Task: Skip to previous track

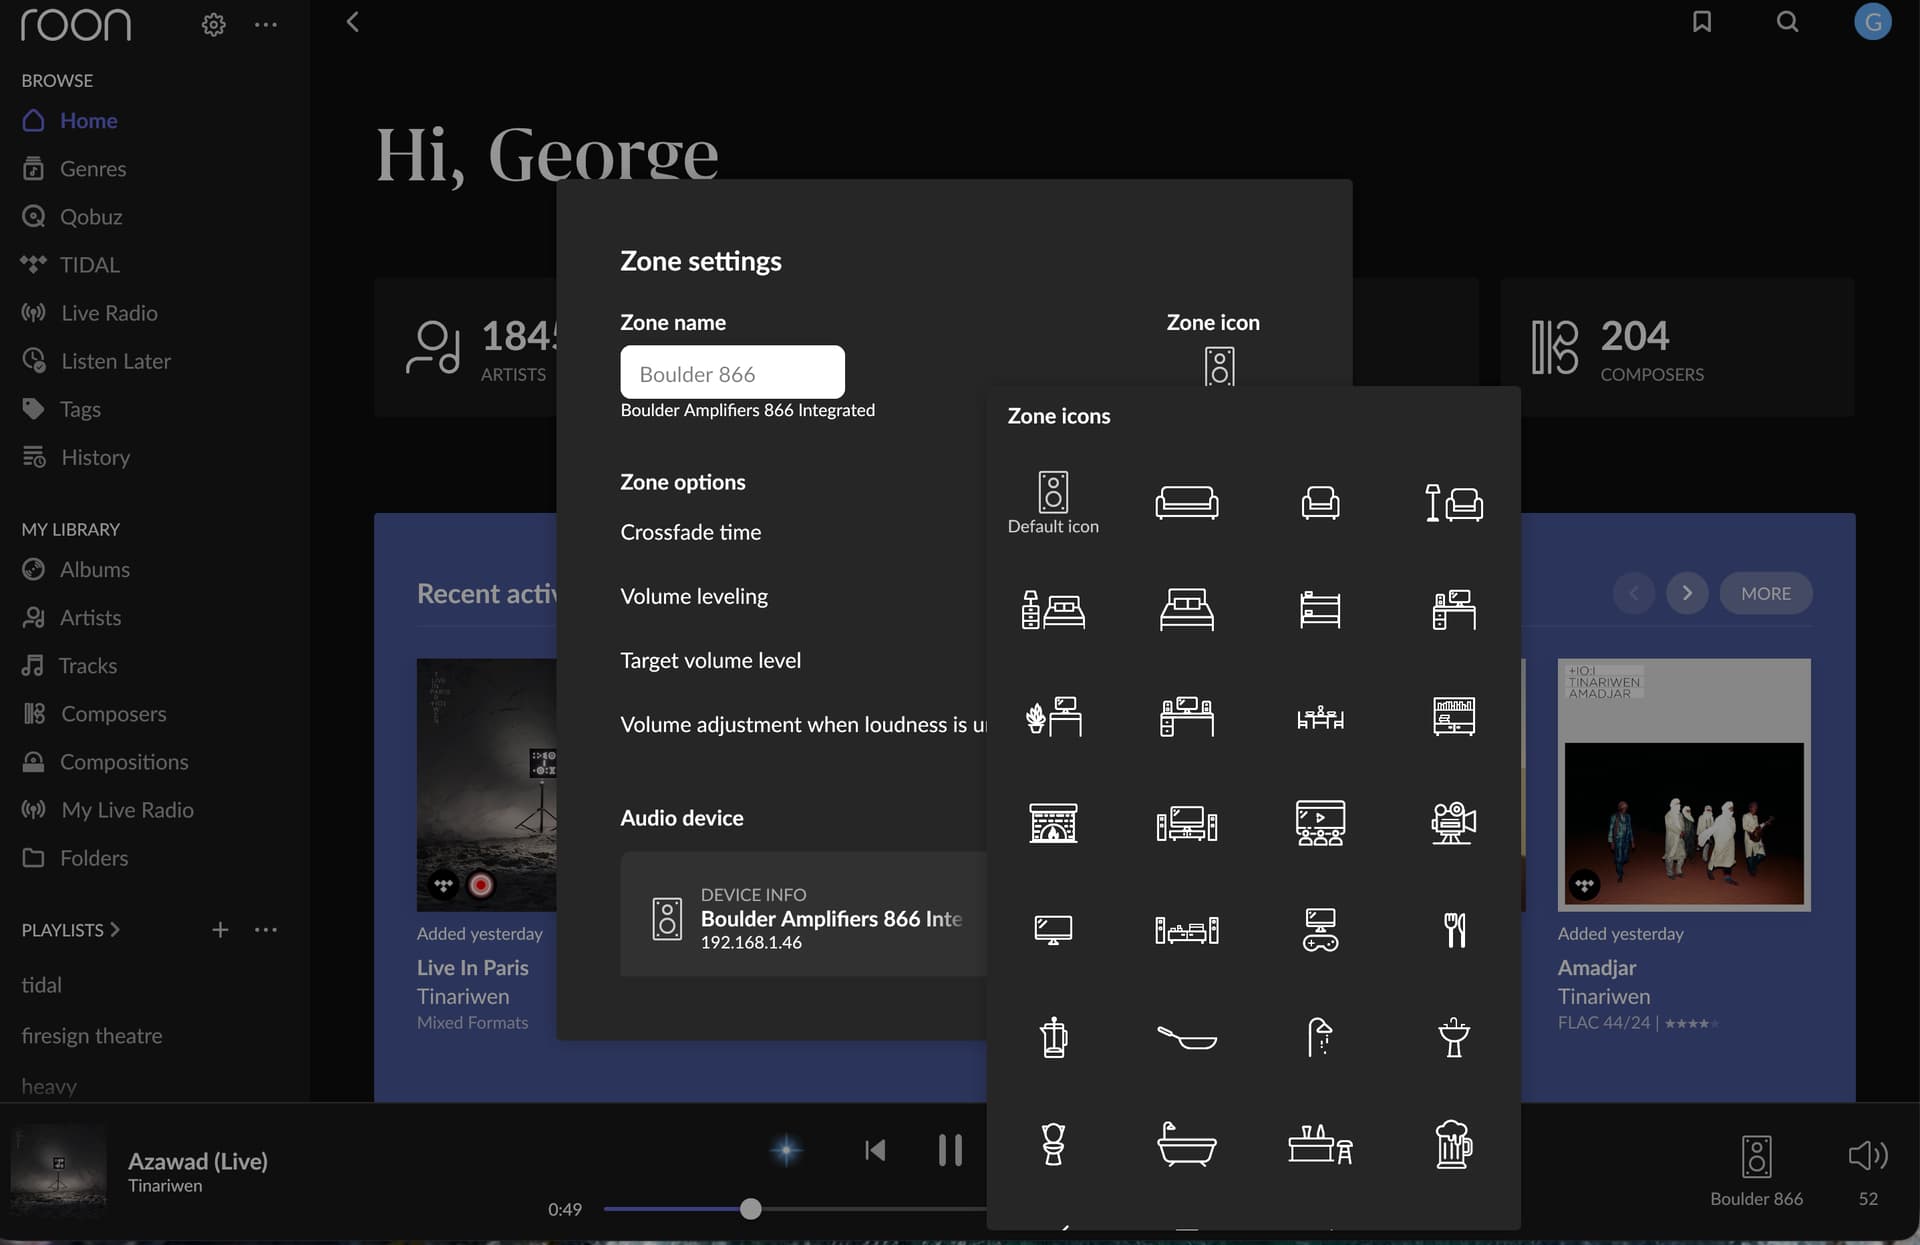Action: [x=875, y=1150]
